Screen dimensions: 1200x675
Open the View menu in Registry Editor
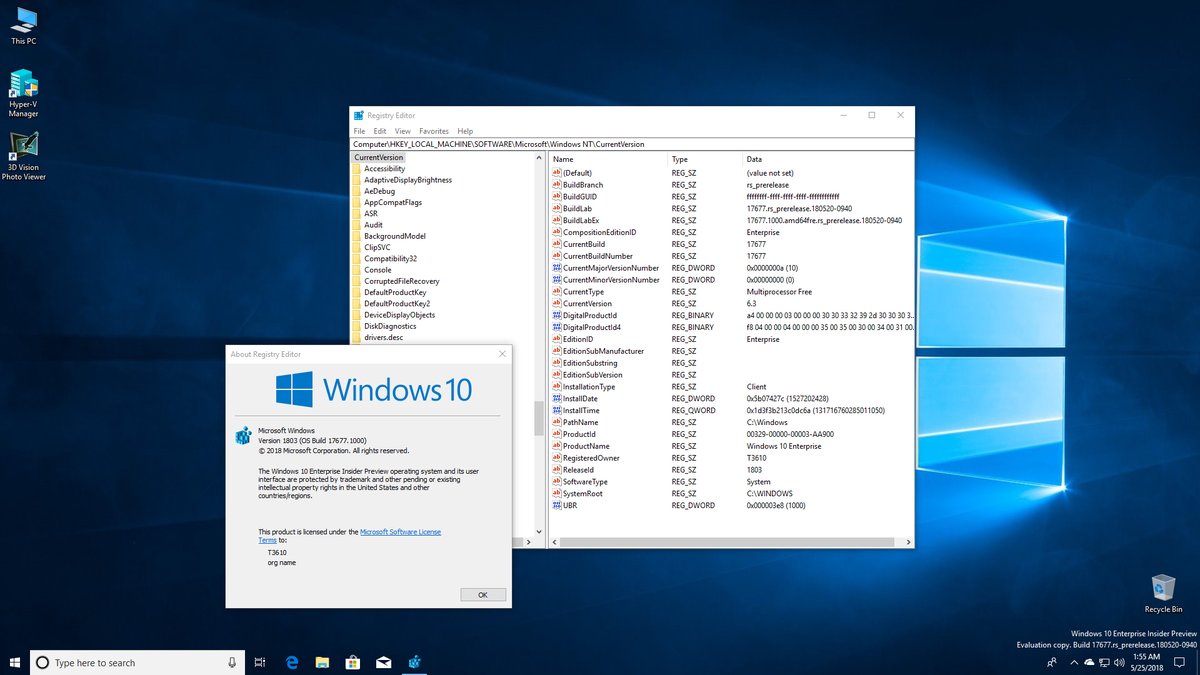click(403, 131)
